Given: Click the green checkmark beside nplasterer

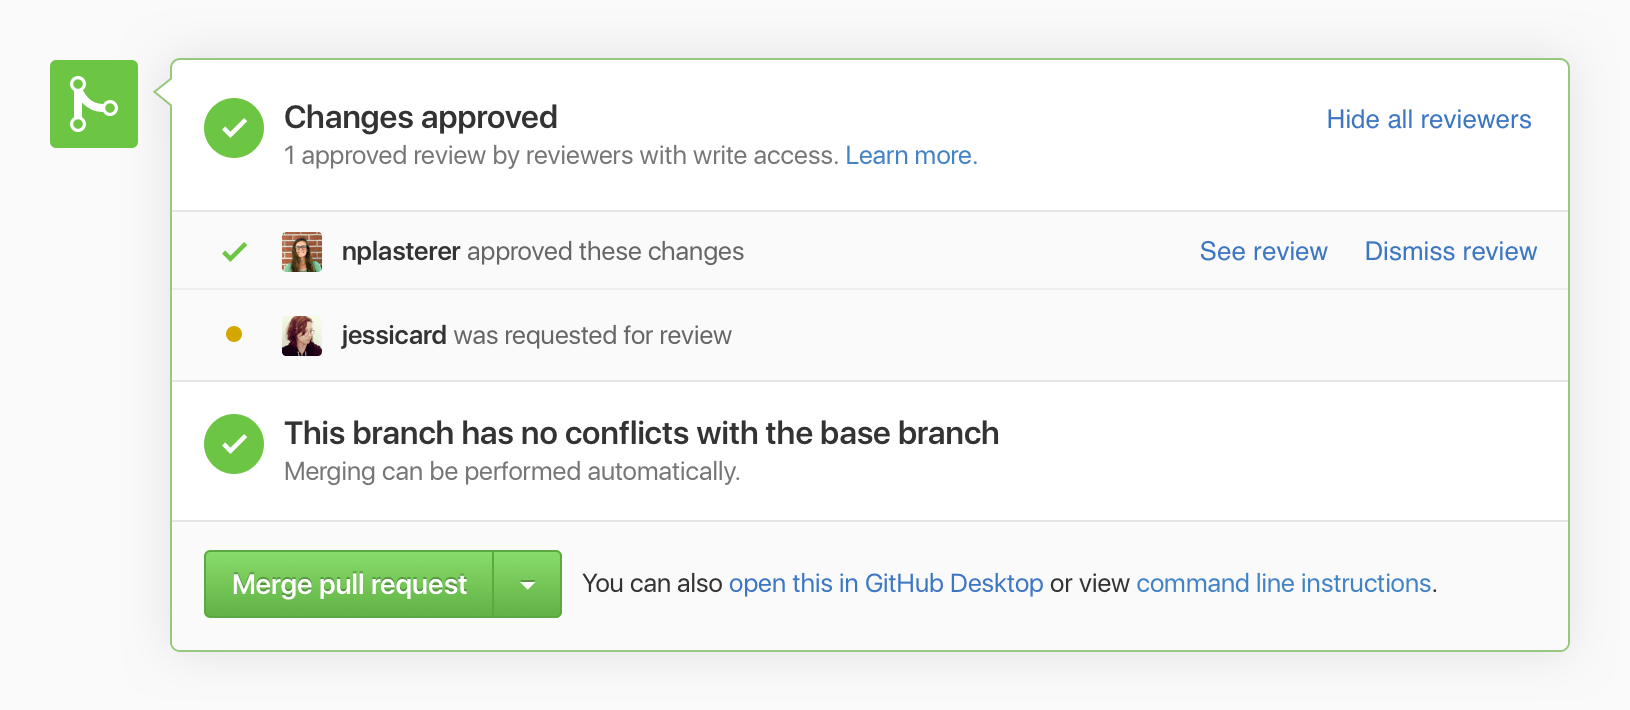Looking at the screenshot, I should pos(234,252).
